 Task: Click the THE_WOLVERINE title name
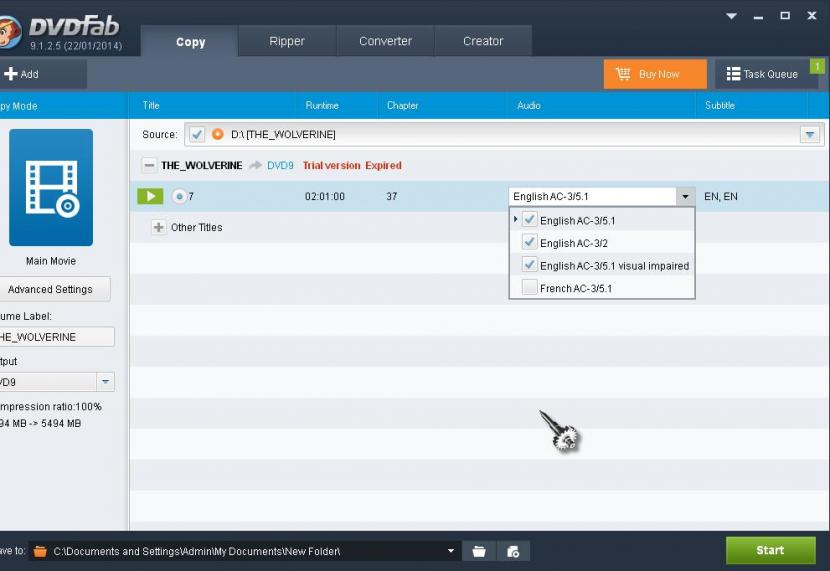pos(202,166)
